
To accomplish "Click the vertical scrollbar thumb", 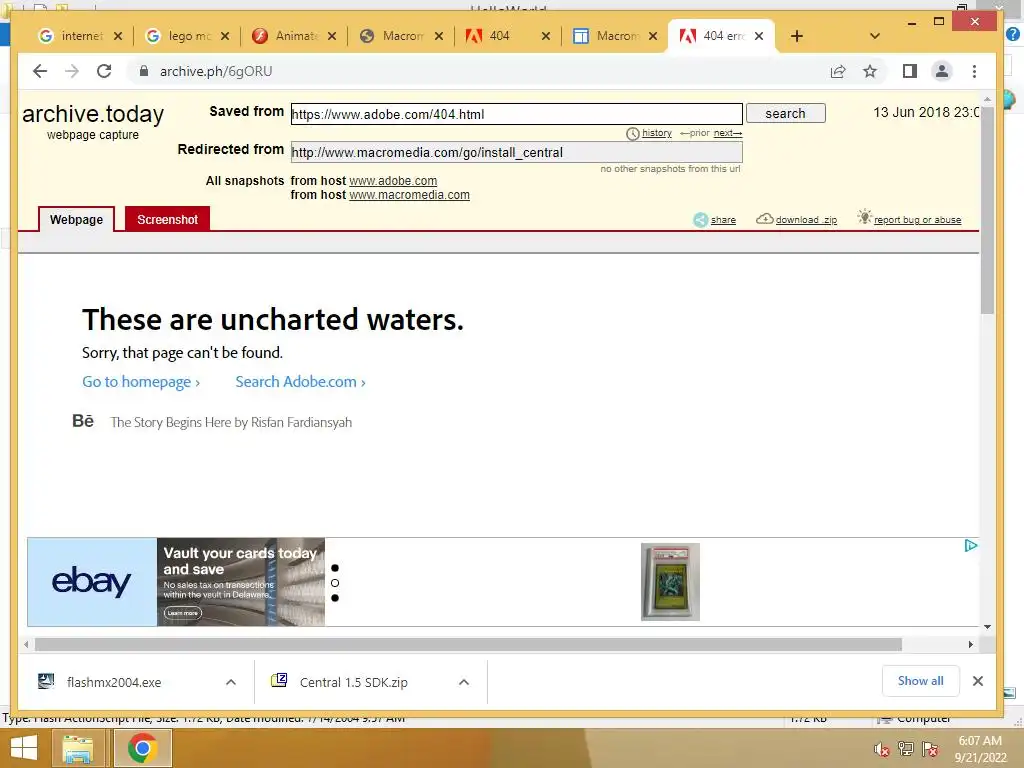I will 987,210.
